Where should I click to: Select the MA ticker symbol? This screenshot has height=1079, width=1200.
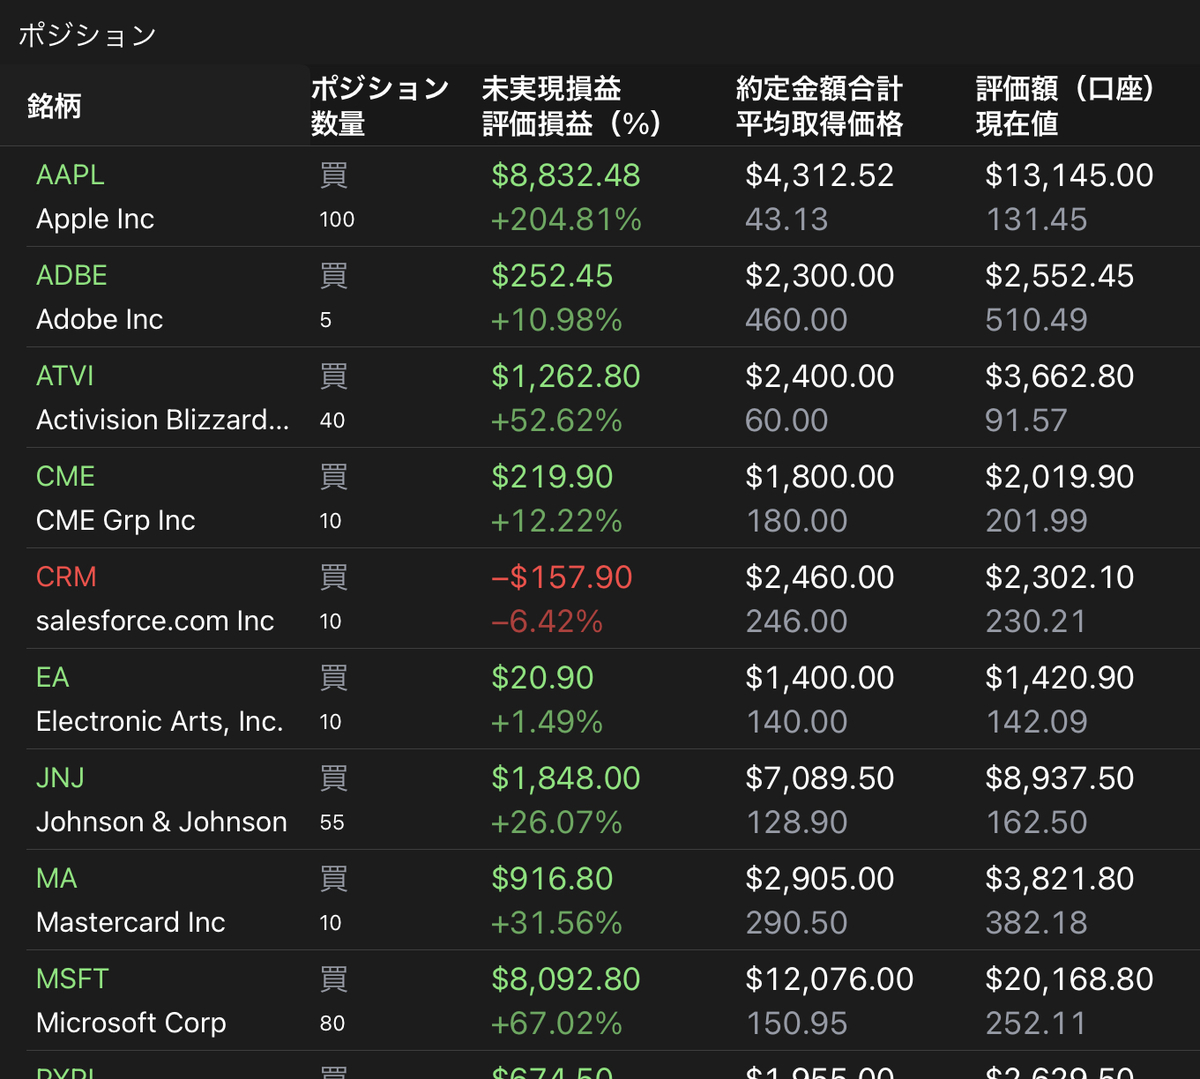(57, 878)
